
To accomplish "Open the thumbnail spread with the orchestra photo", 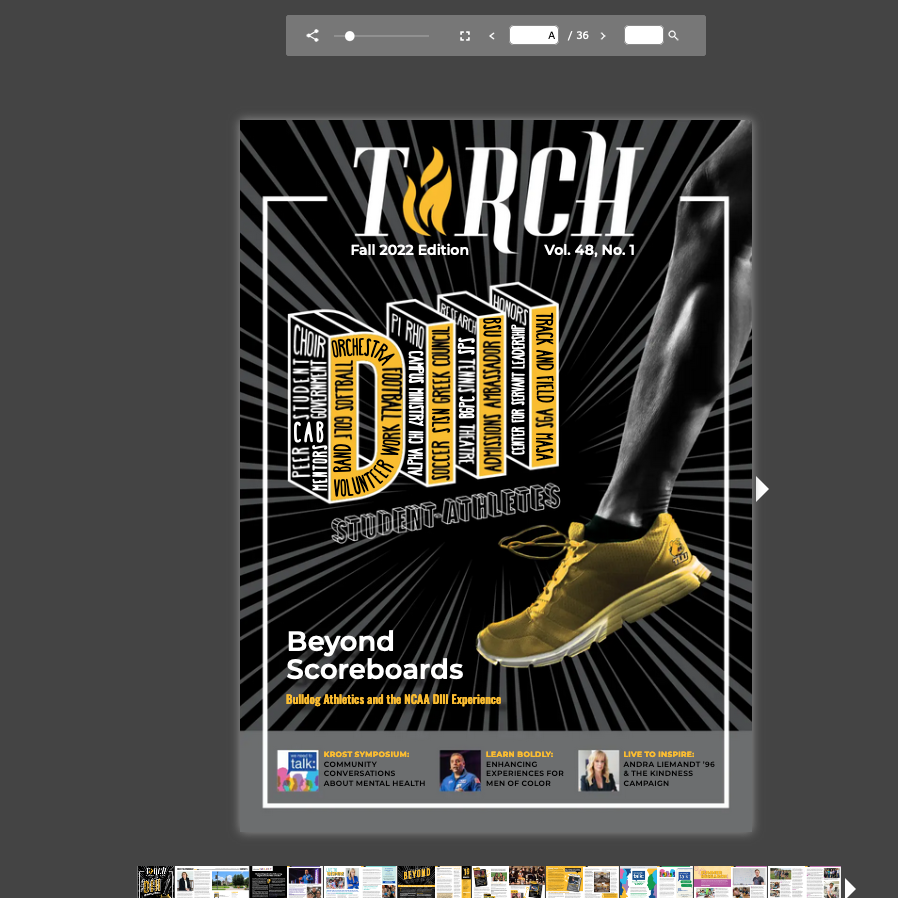I will click(508, 882).
